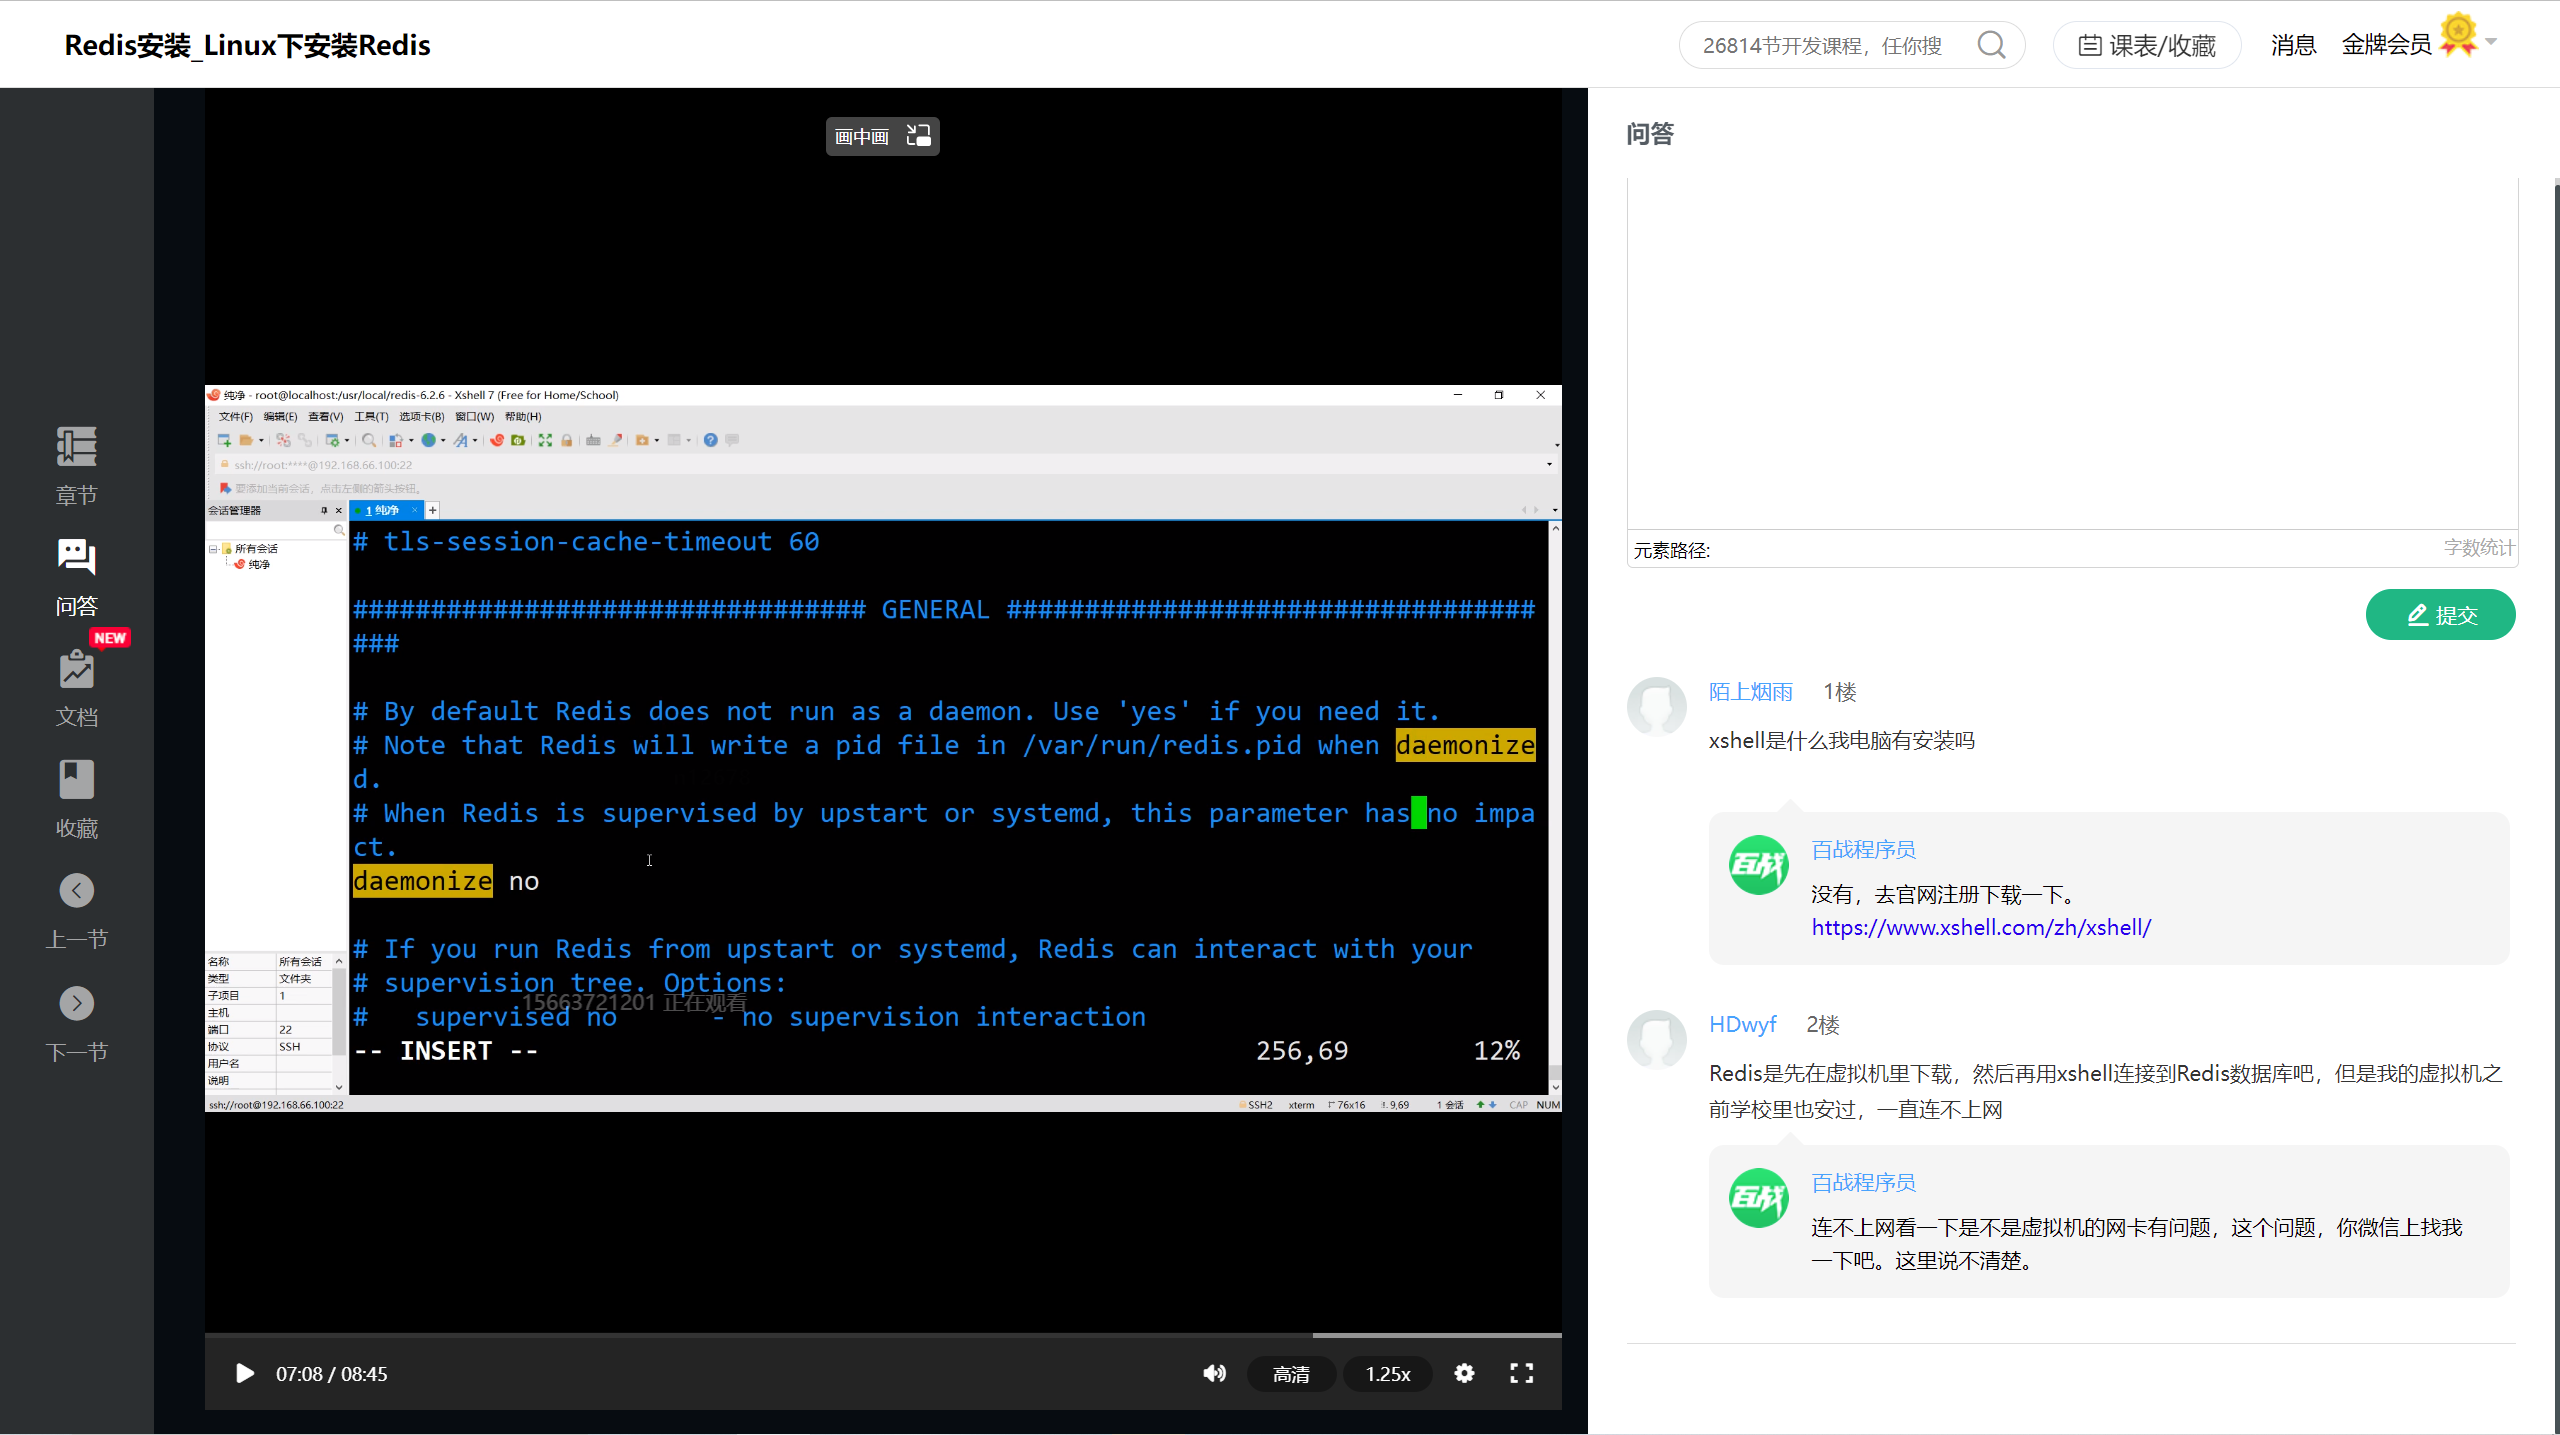Click the 1楼 floor label
This screenshot has height=1435, width=2560.
(1839, 692)
